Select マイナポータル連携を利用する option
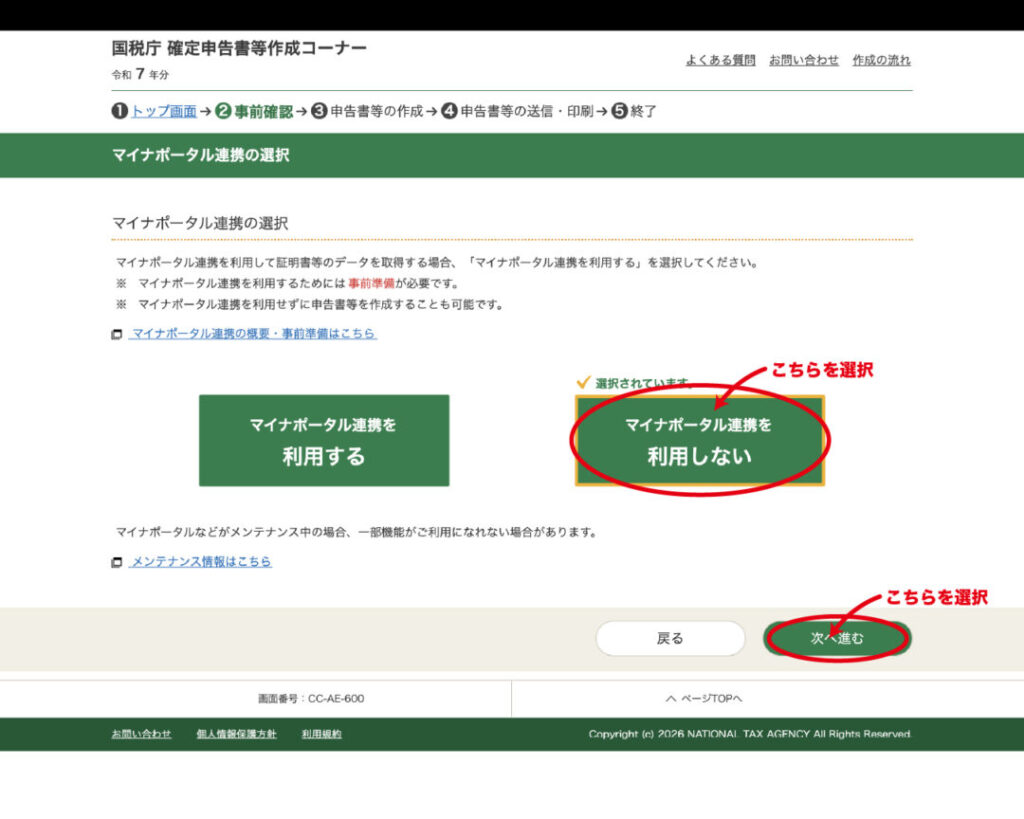Image resolution: width=1024 pixels, height=819 pixels. (323, 441)
